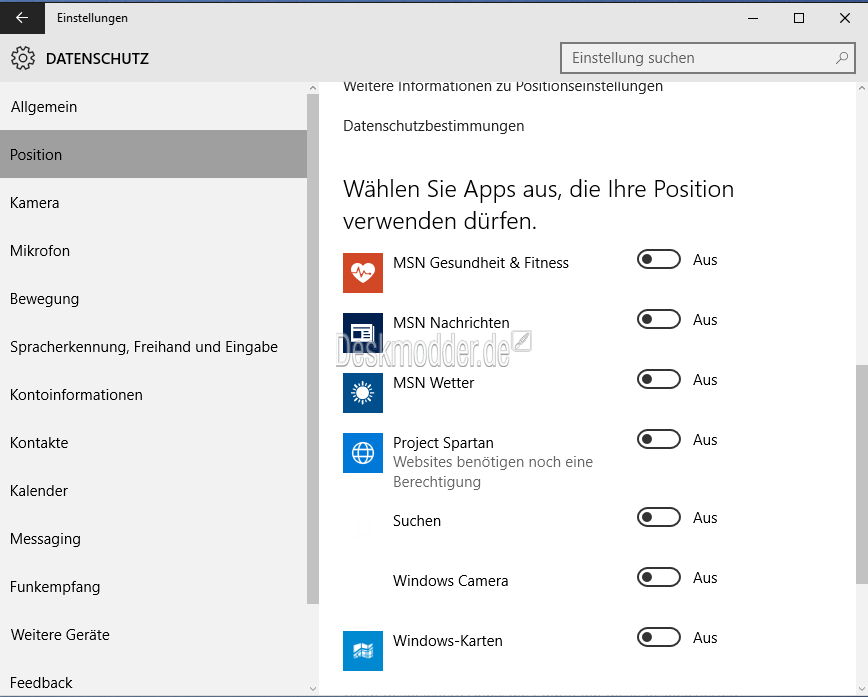This screenshot has height=697, width=868.
Task: Turn on the MSN Wetter location switch
Action: [x=658, y=379]
